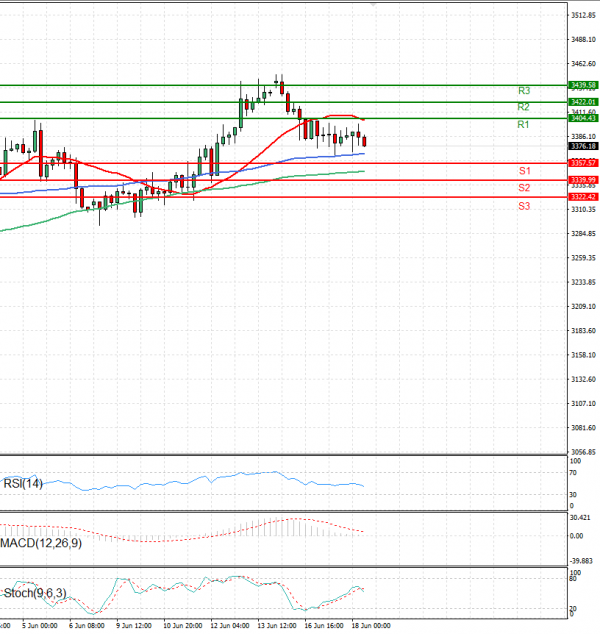Screen dimensions: 600x634
Task: Select the green 3404.43 price tag
Action: [x=583, y=118]
